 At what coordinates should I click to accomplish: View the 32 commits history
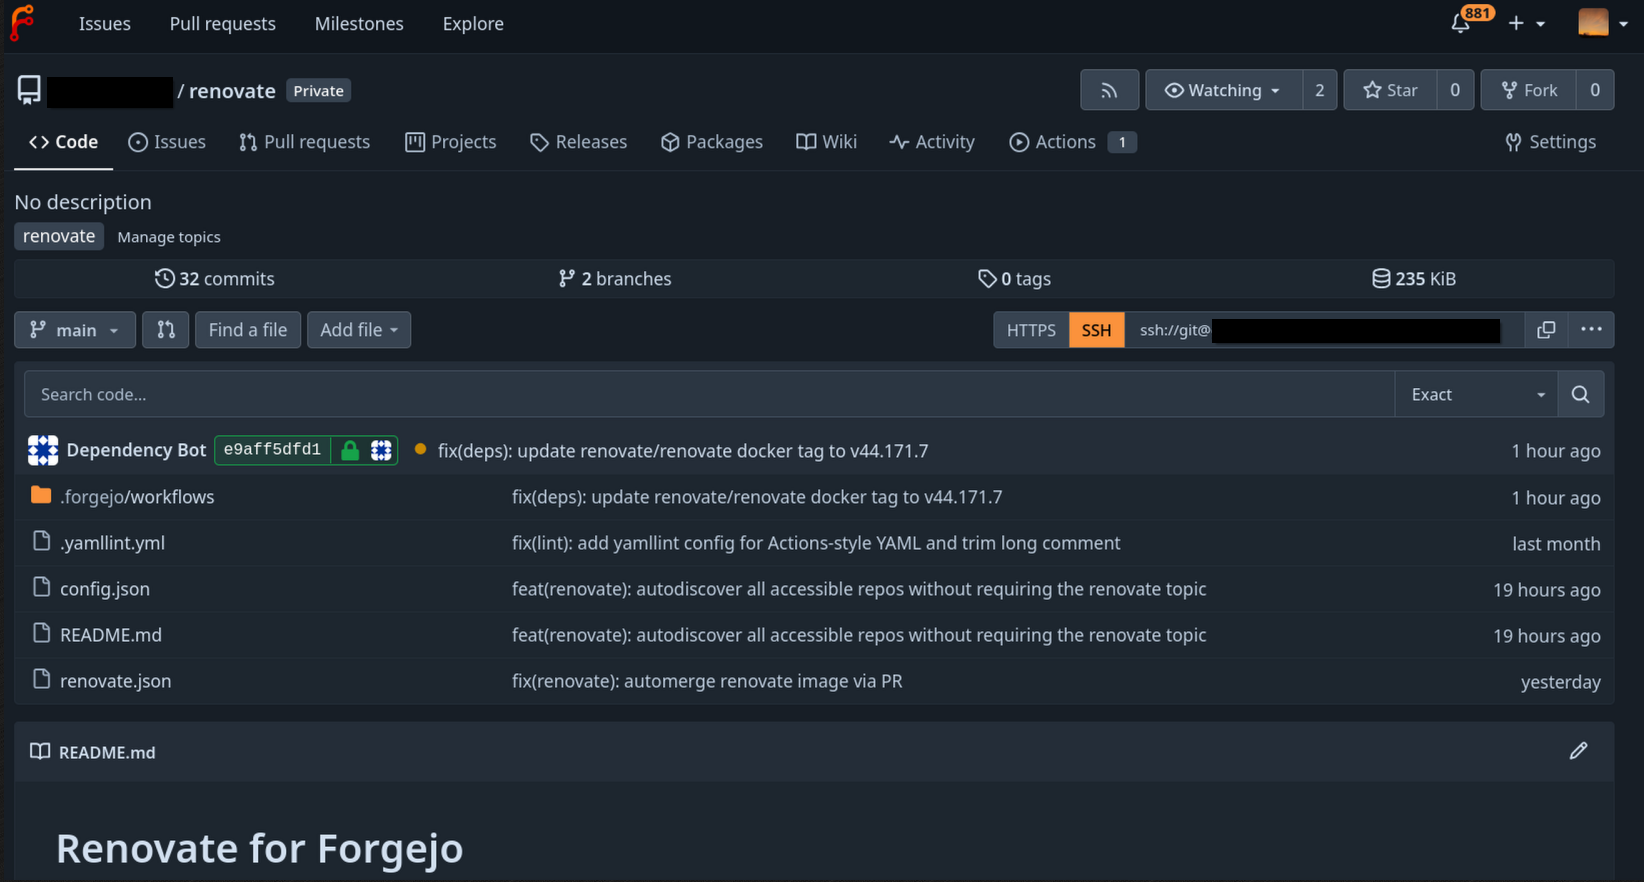tap(214, 279)
